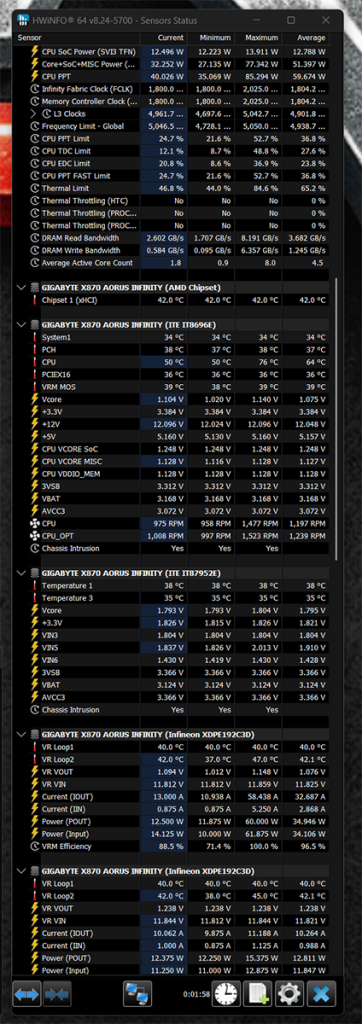Expand the L3 Clocks row chevron
The width and height of the screenshot is (362, 1024).
tap(33, 114)
